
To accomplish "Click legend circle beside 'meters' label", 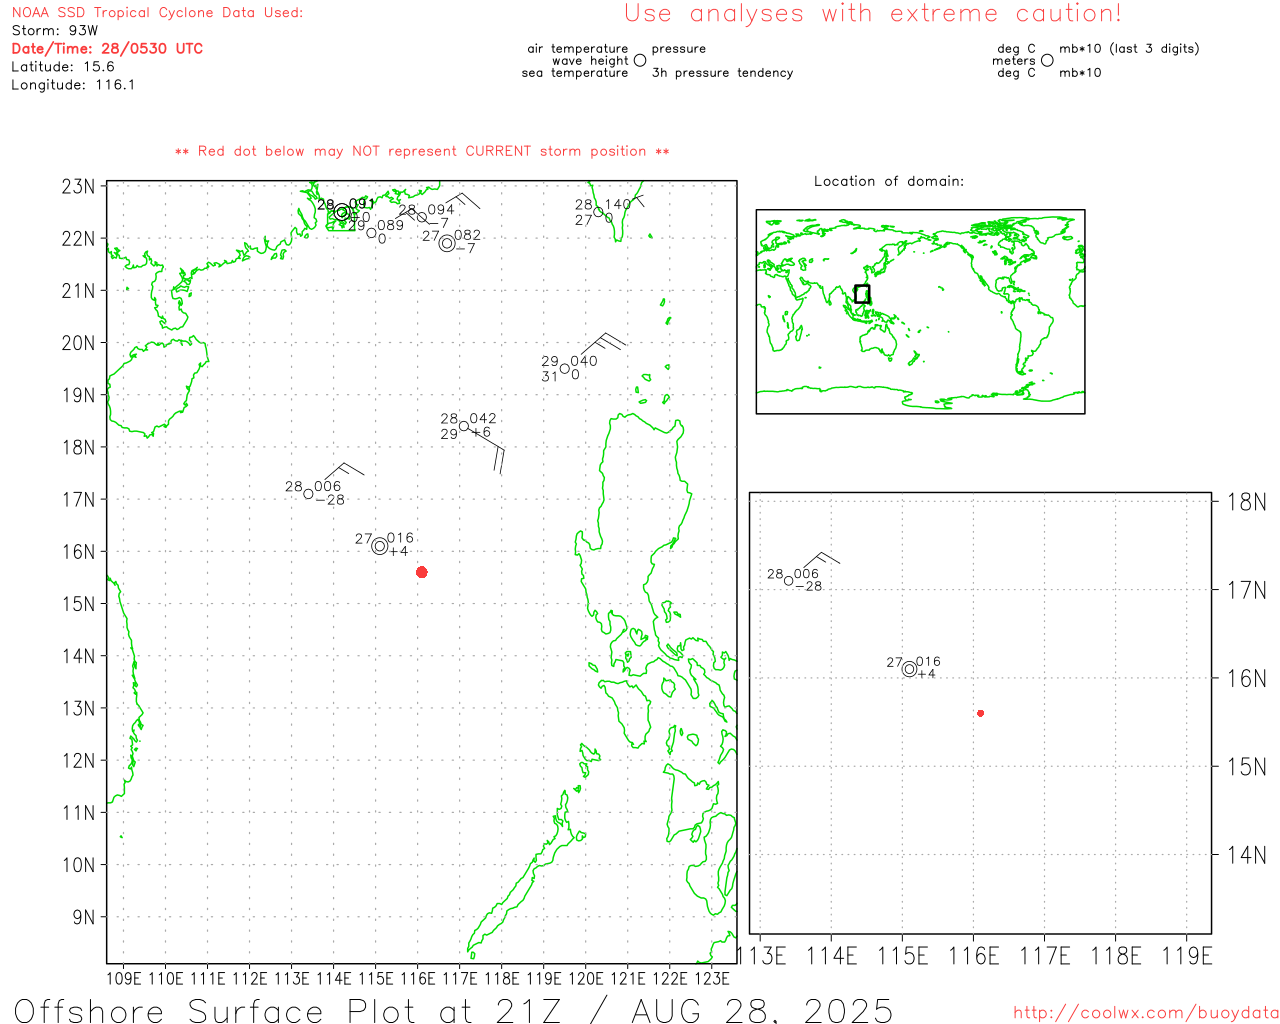I will point(1047,60).
